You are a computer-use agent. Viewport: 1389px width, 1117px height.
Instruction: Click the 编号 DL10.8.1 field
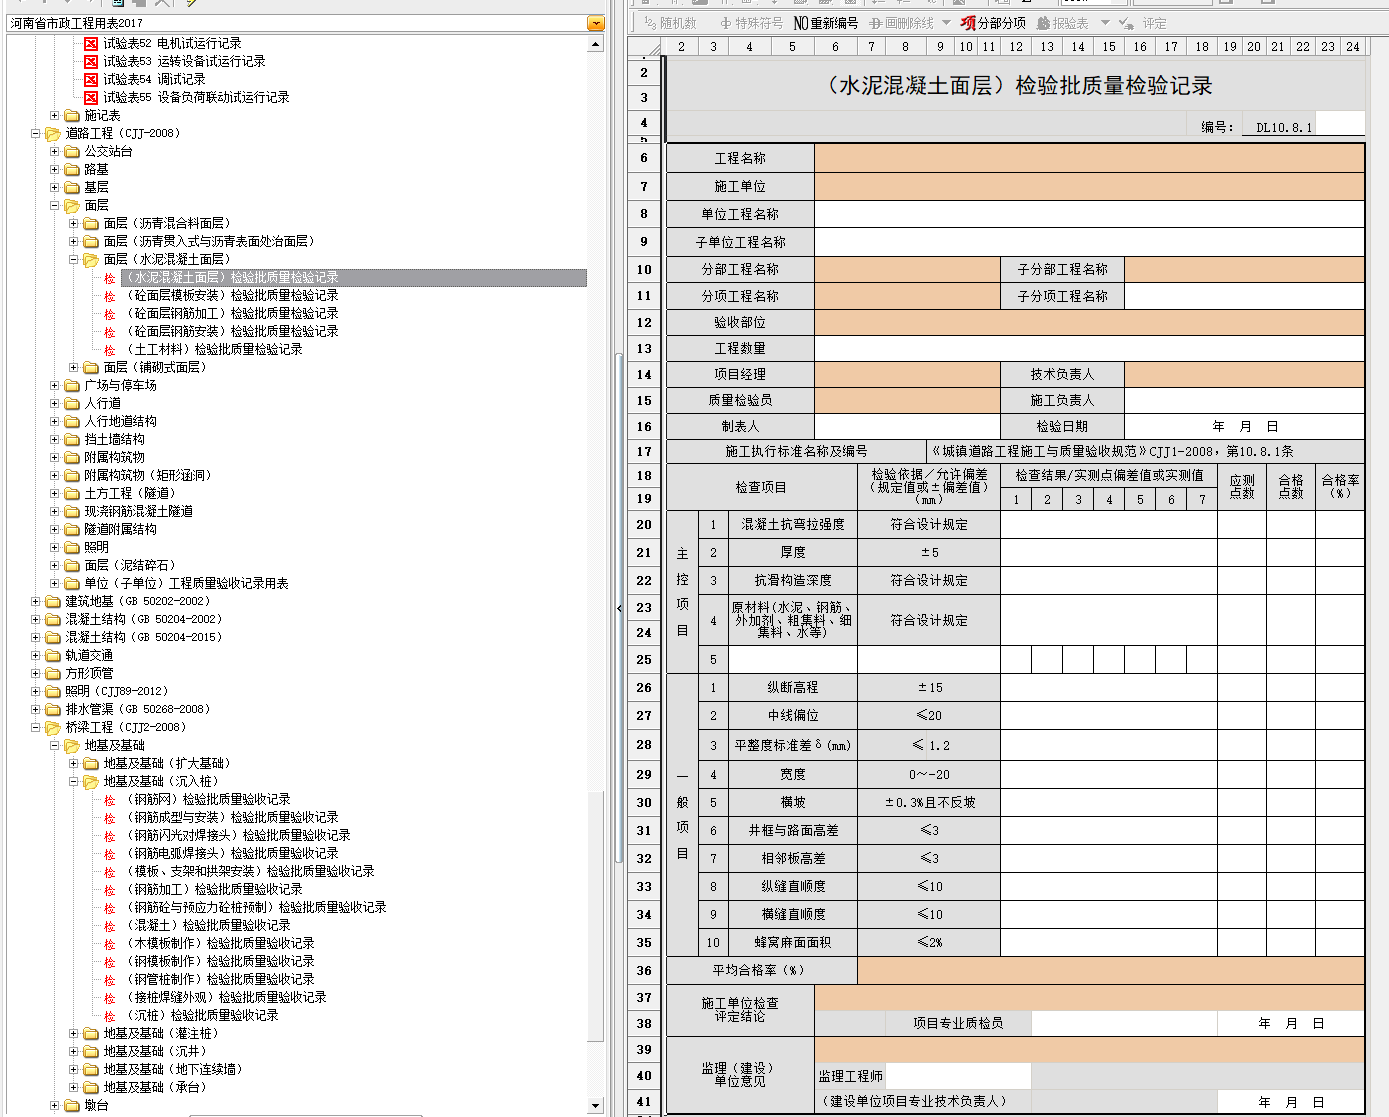point(1284,127)
